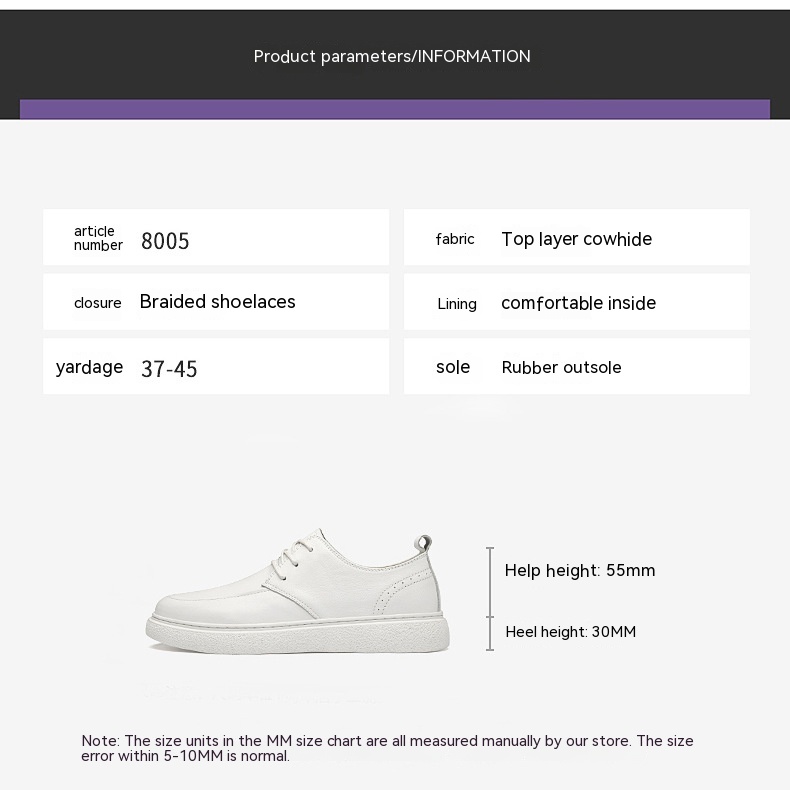
Task: Click the Rubber outsole text
Action: click(x=561, y=368)
